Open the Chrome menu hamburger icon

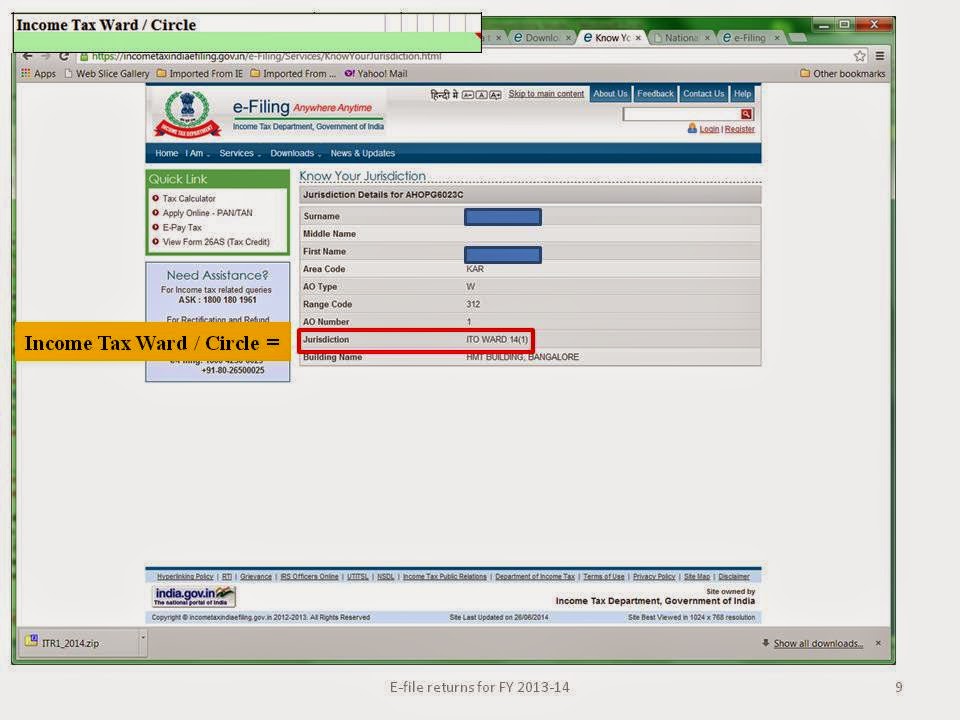point(880,56)
